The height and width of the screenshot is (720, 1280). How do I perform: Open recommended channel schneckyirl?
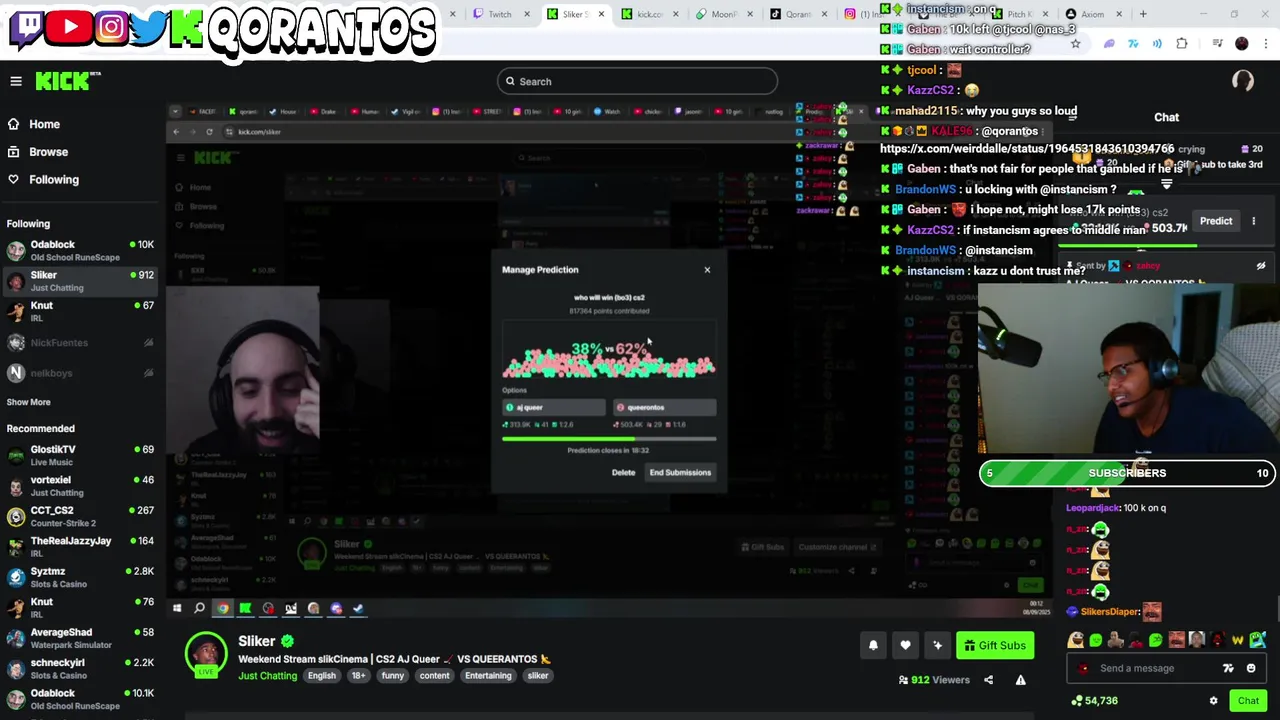pyautogui.click(x=80, y=668)
